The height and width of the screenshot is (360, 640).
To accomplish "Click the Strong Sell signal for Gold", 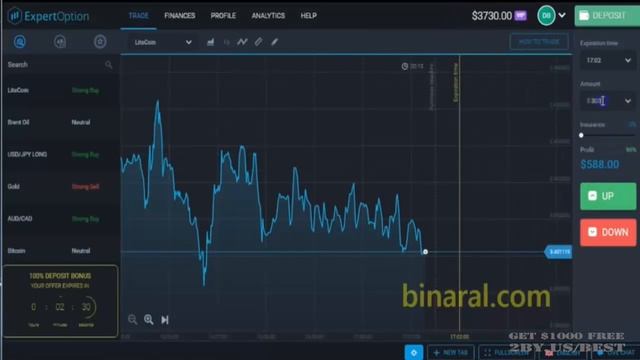I will coord(85,187).
